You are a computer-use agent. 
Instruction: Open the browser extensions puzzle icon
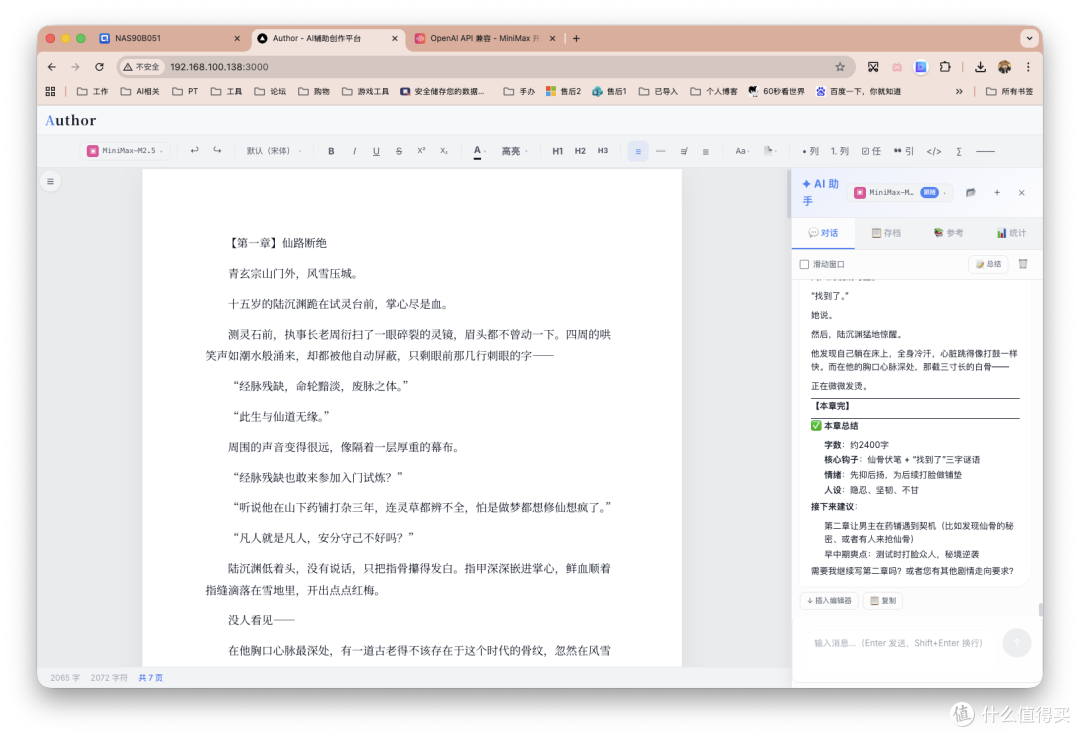[945, 67]
